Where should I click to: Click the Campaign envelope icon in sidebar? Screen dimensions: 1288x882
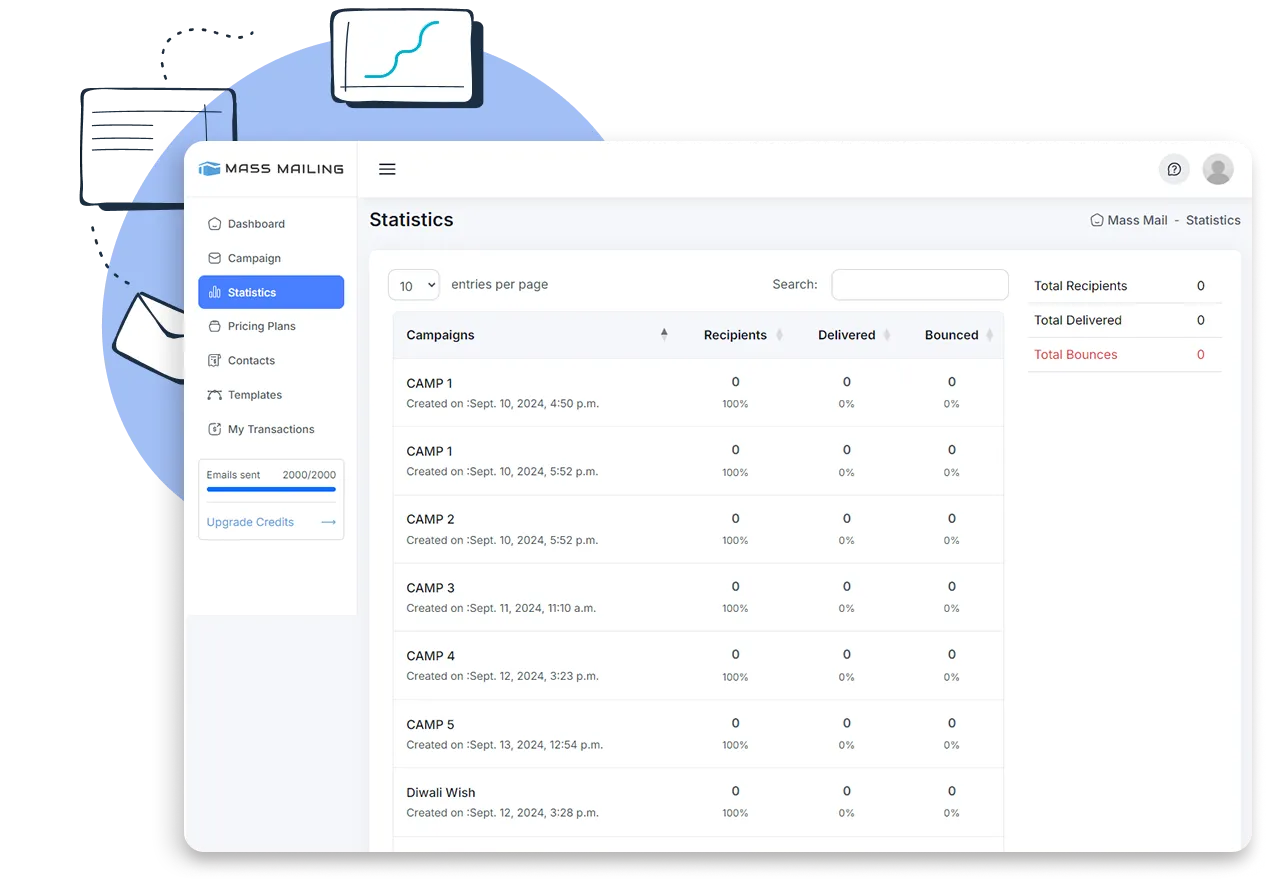point(214,258)
